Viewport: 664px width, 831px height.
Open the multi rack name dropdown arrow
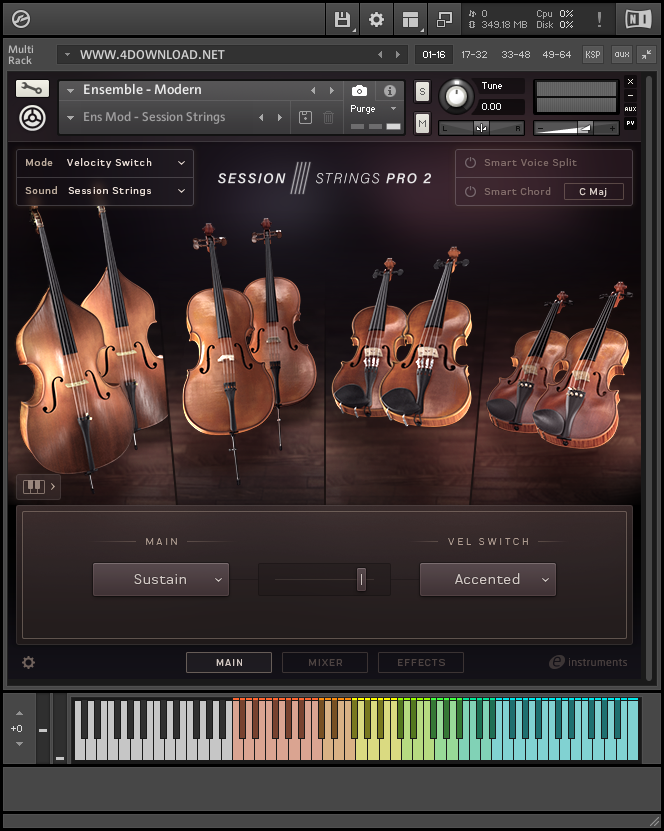(x=67, y=54)
